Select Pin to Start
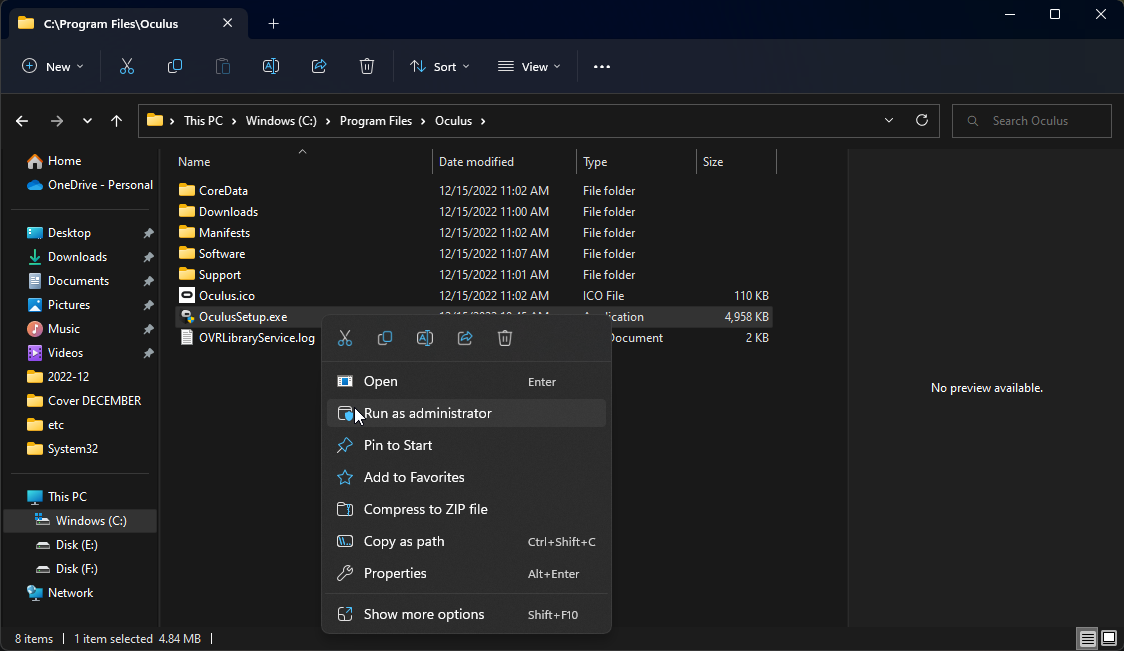 tap(467, 445)
